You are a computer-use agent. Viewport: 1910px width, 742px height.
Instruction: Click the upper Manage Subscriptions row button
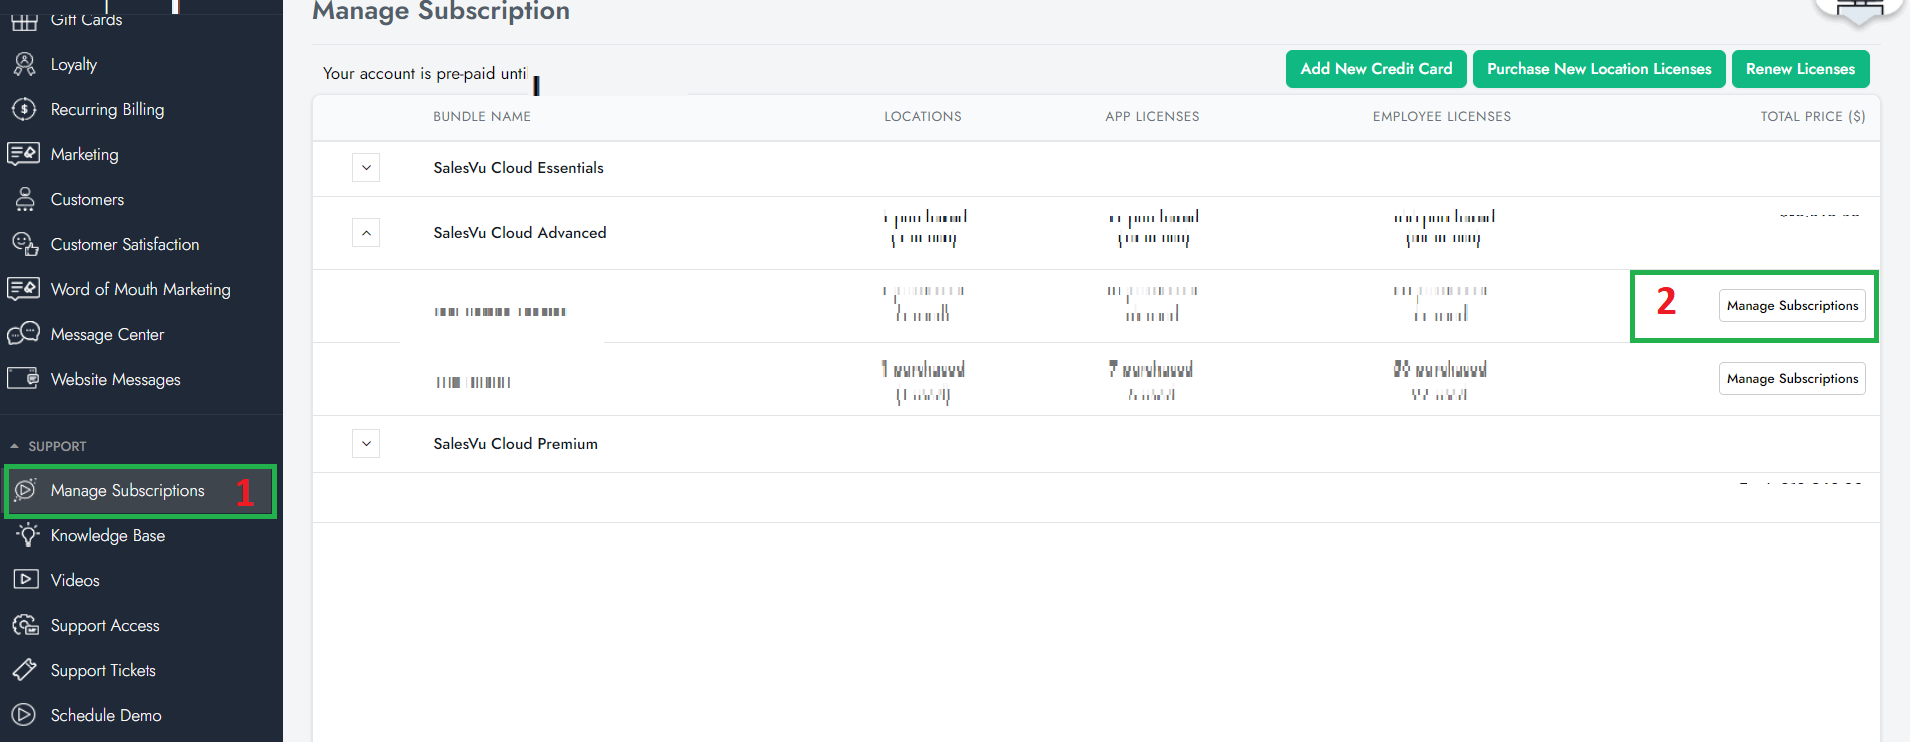pyautogui.click(x=1792, y=306)
